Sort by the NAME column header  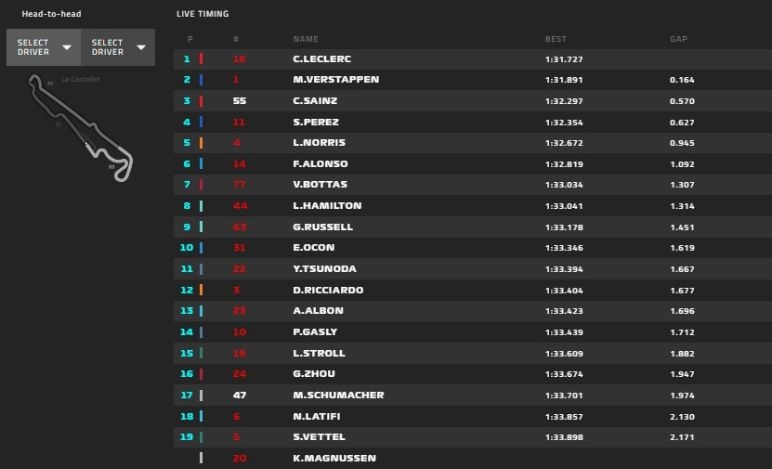pyautogui.click(x=305, y=39)
